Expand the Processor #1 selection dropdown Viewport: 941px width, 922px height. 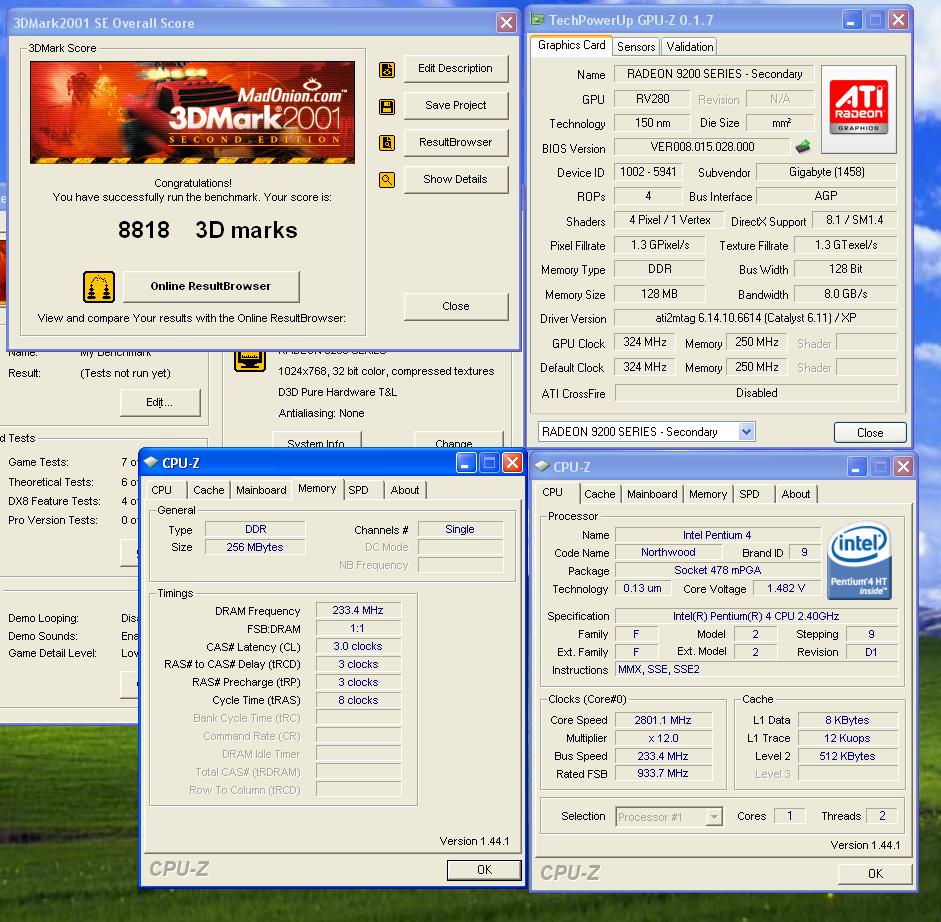pyautogui.click(x=714, y=817)
